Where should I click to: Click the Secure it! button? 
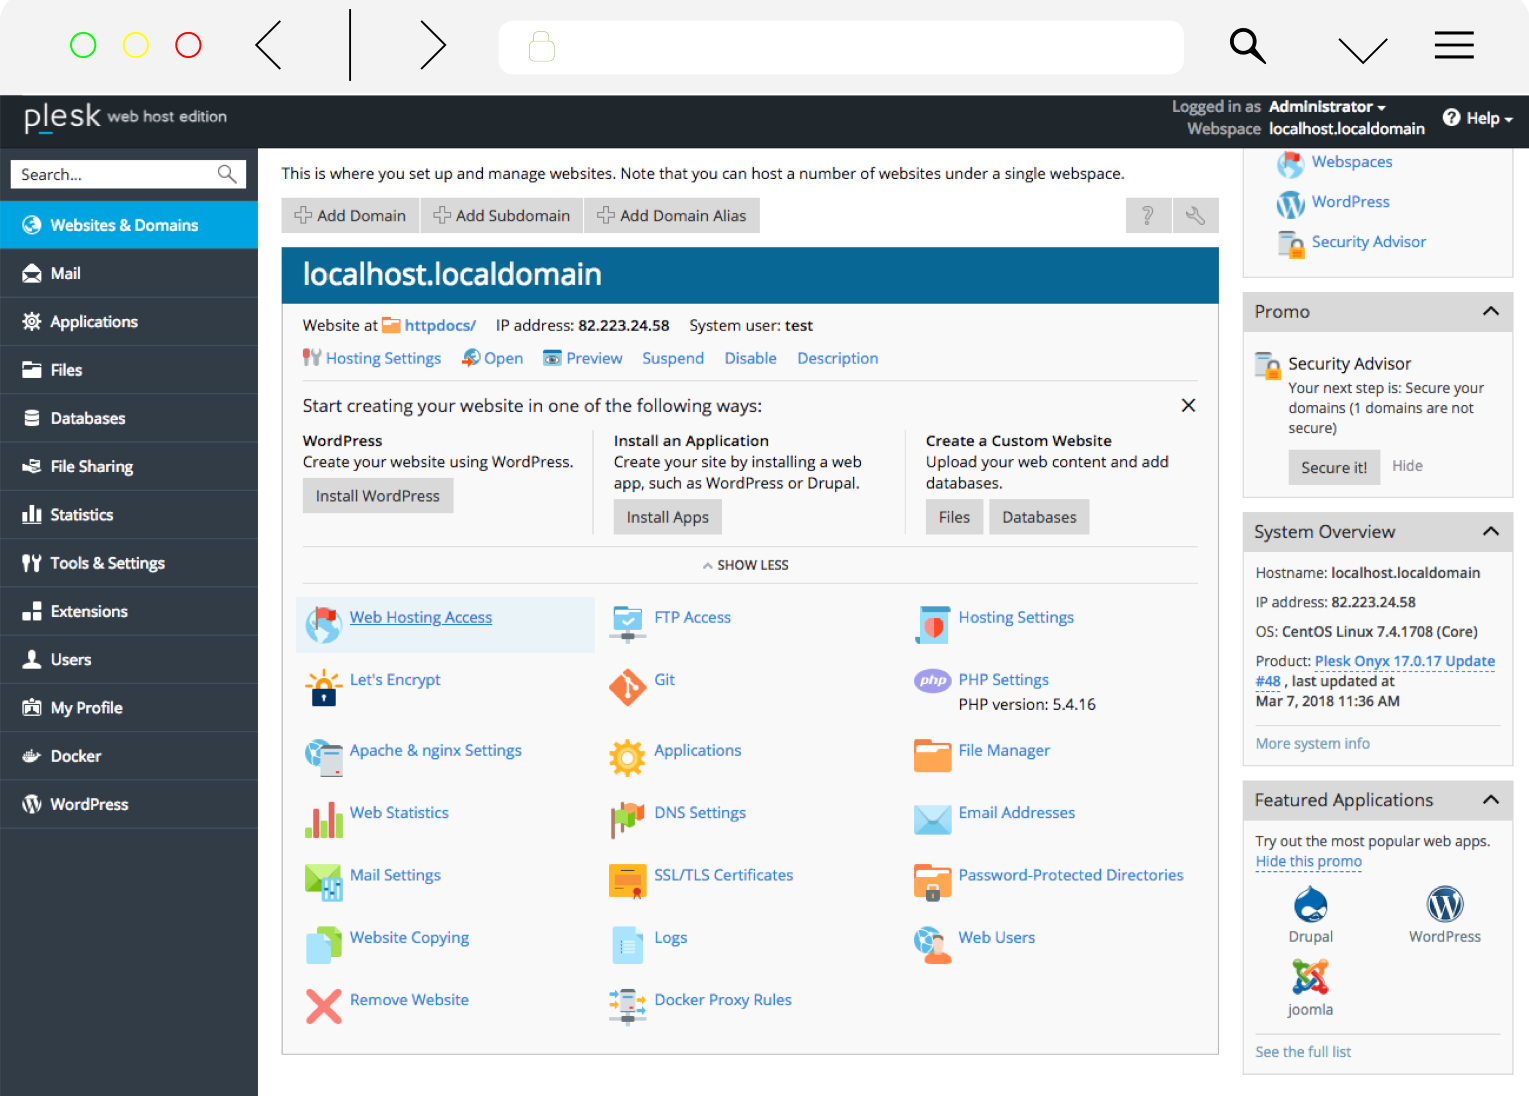[1334, 467]
